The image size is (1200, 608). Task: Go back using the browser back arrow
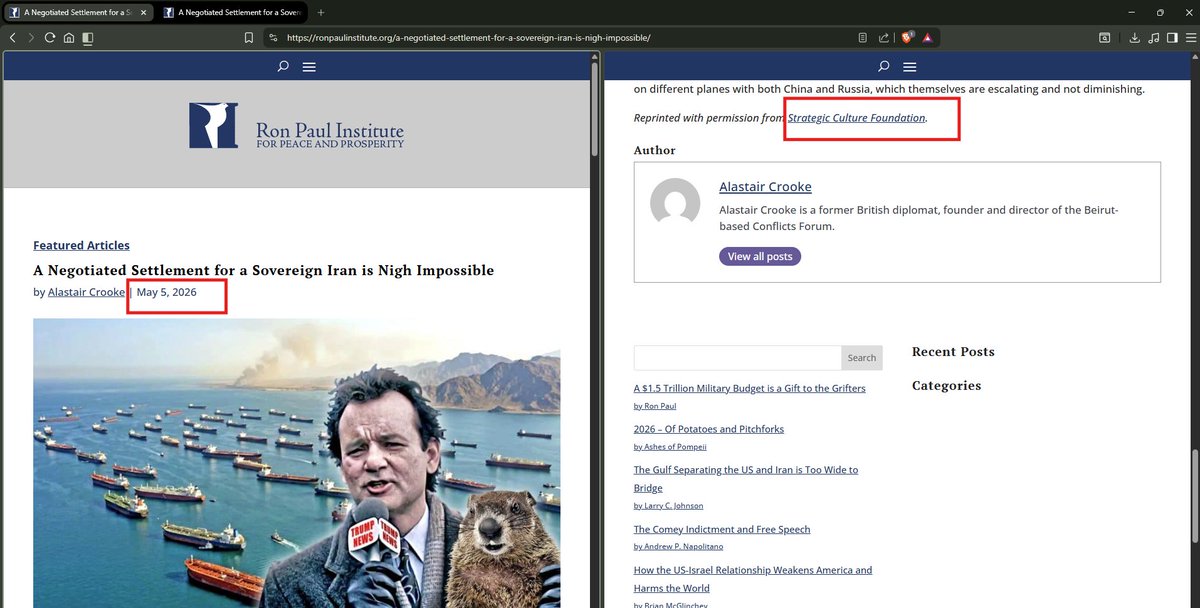[x=13, y=38]
